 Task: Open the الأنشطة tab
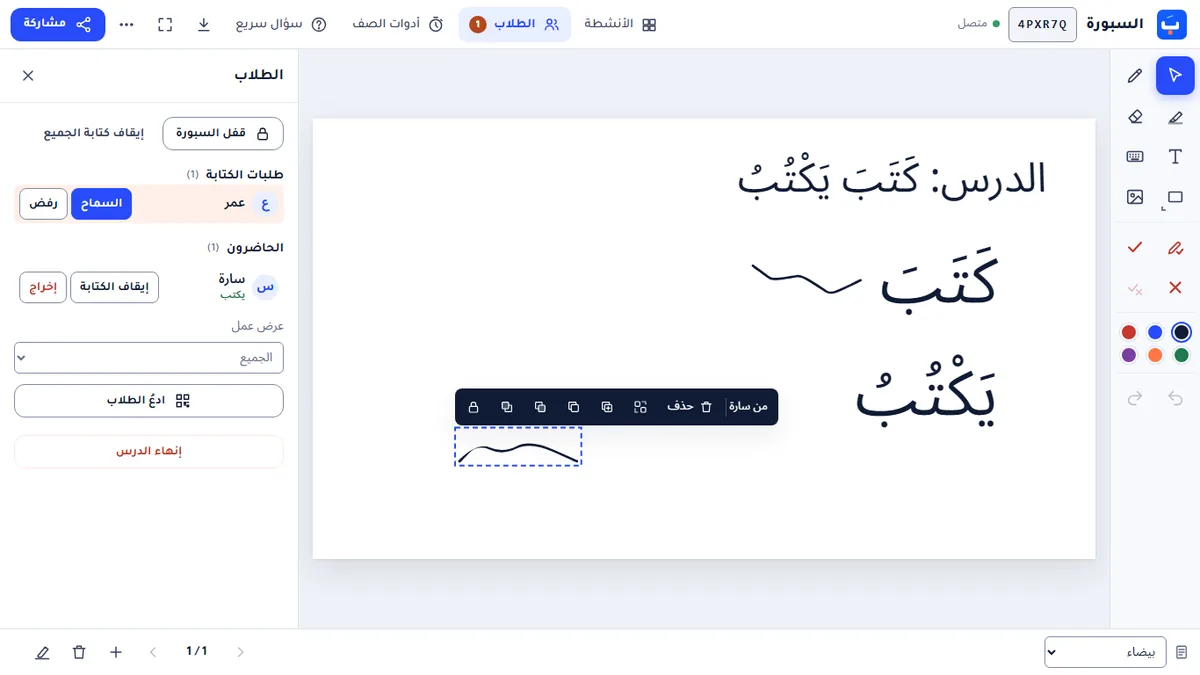620,24
